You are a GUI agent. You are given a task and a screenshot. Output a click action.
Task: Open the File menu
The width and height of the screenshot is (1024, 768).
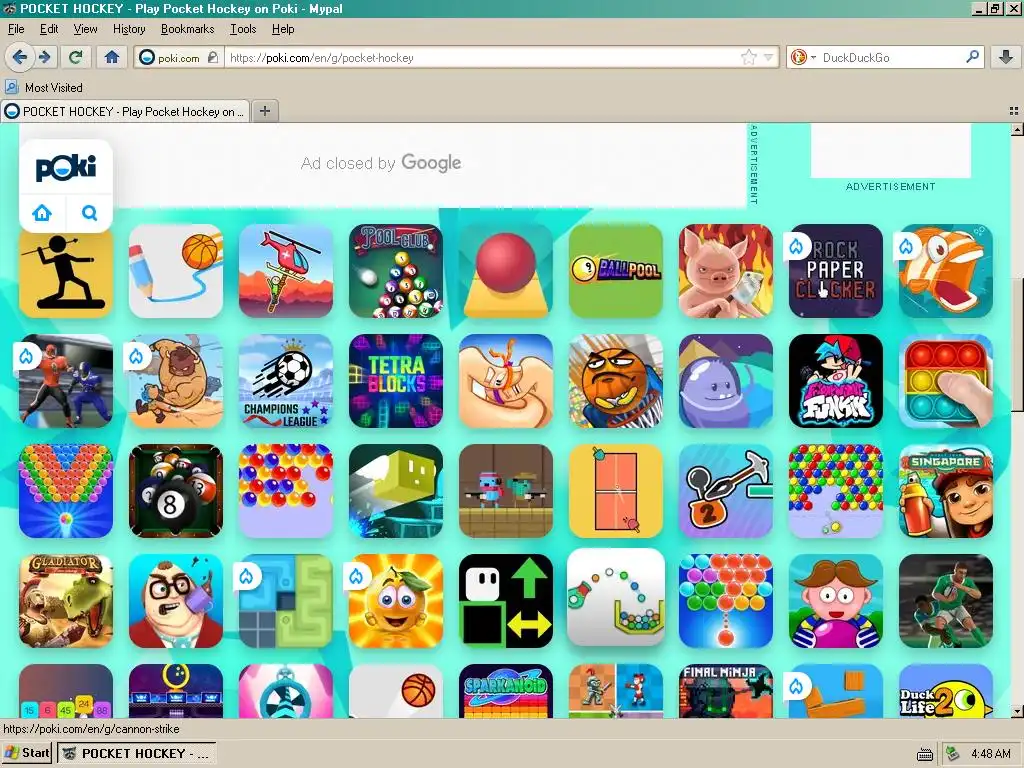click(x=16, y=29)
